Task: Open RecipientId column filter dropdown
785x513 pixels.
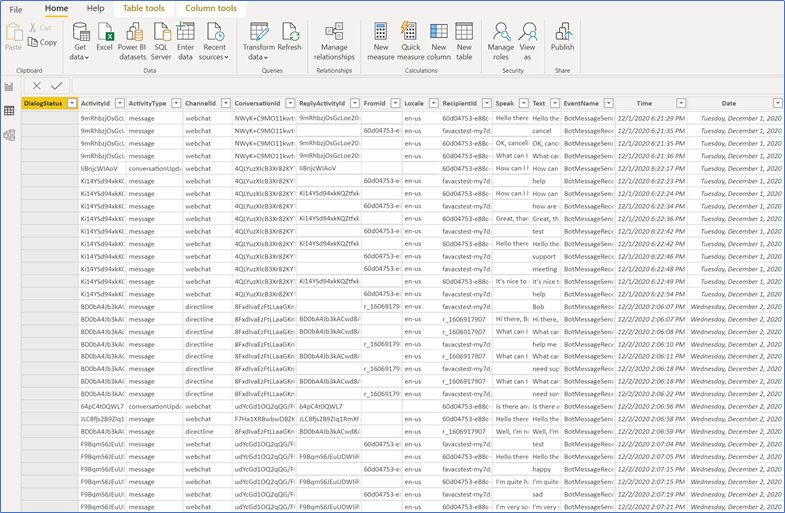Action: (x=487, y=103)
